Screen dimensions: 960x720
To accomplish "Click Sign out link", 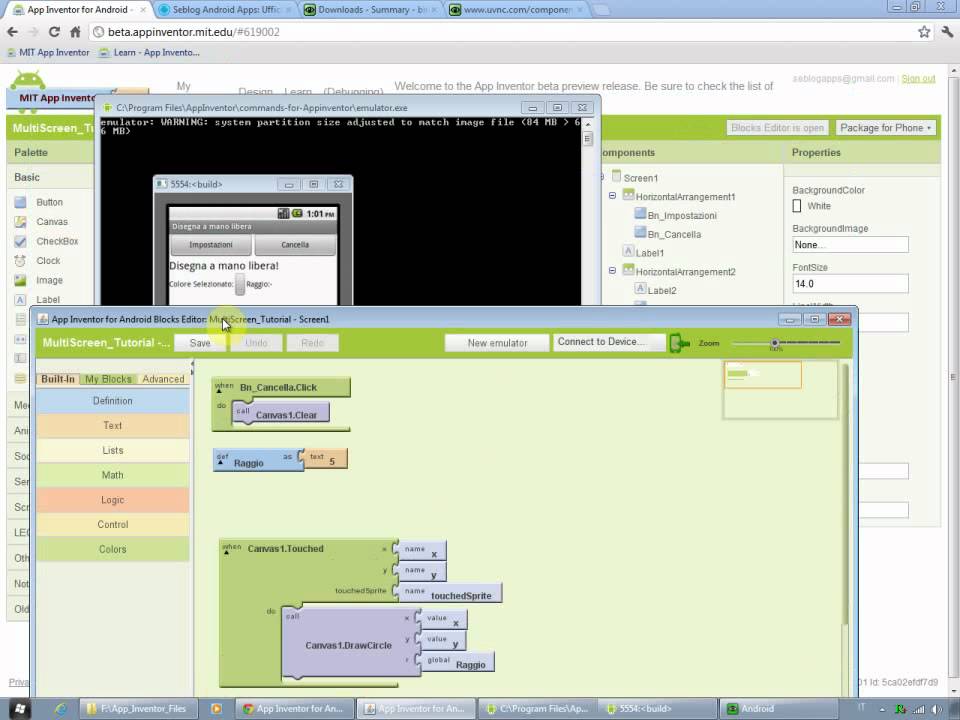I will pyautogui.click(x=918, y=79).
